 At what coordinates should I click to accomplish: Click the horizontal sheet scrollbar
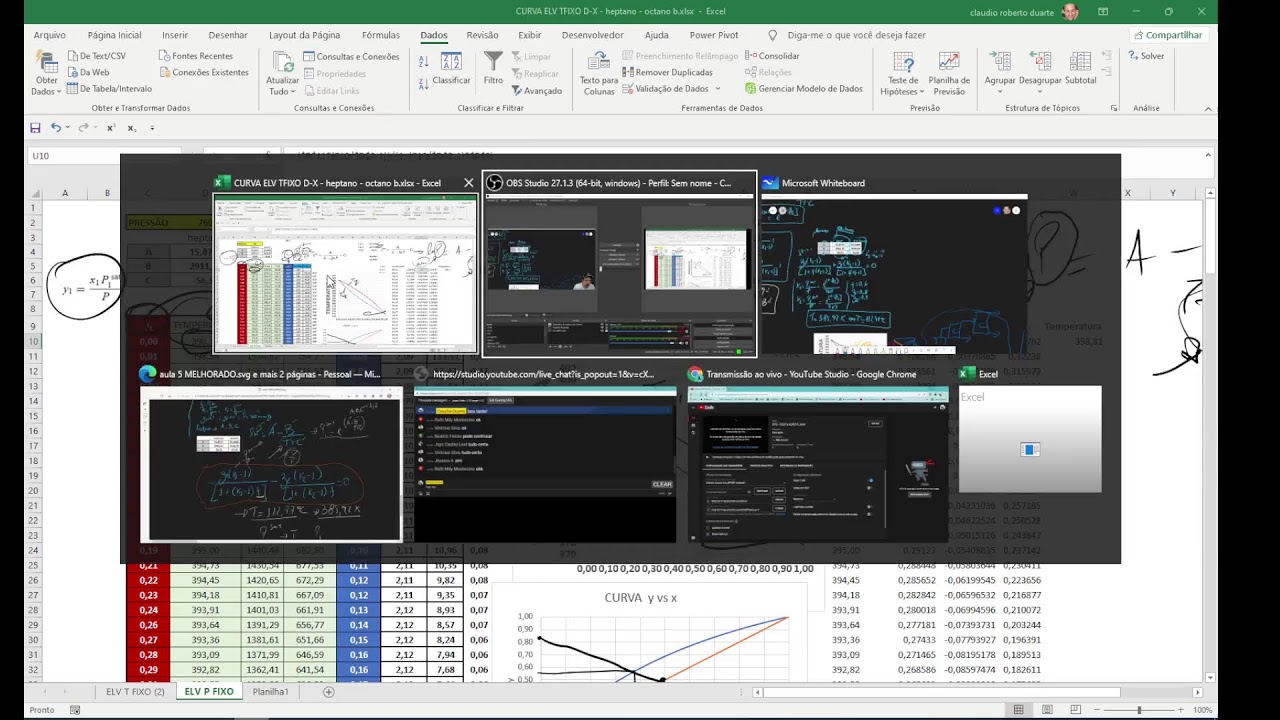pos(940,692)
